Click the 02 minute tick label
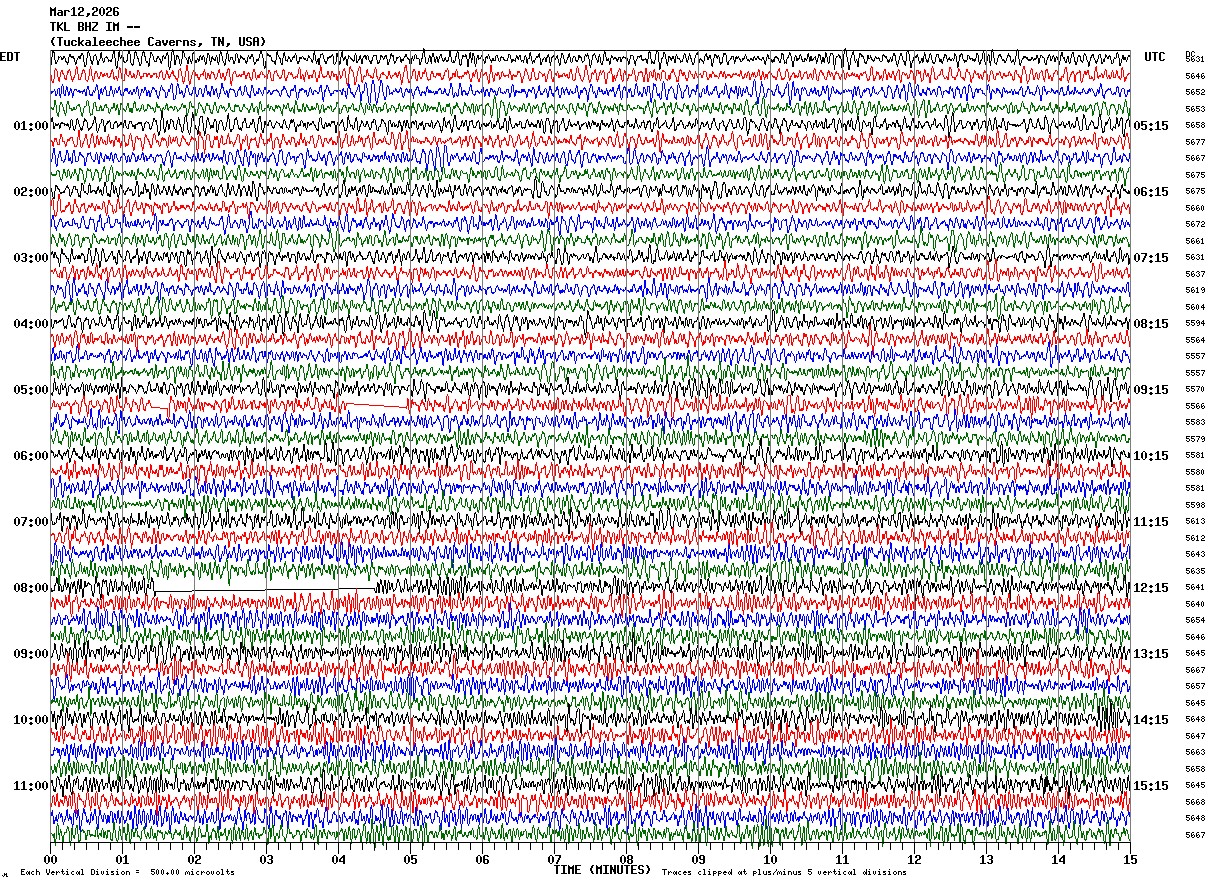The image size is (1210, 886). (x=195, y=859)
